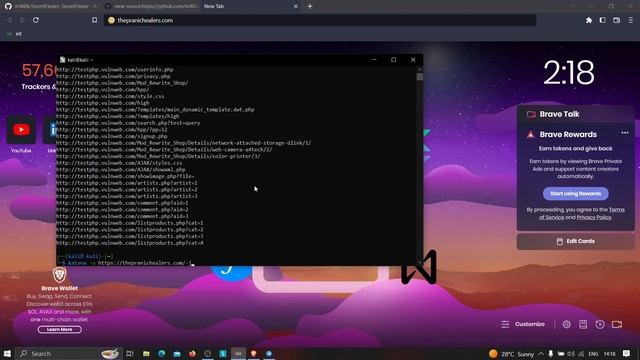Open settings gear icon on new tab
Viewport: 640px width, 360px height.
(566, 324)
